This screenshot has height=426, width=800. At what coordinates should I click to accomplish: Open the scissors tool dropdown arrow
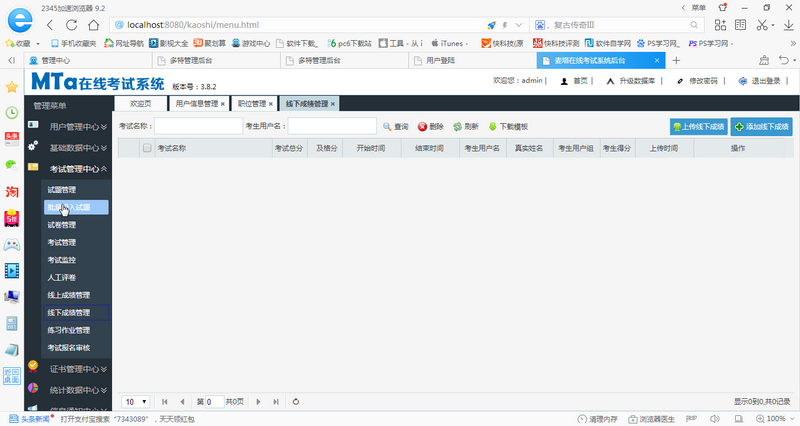[x=773, y=26]
